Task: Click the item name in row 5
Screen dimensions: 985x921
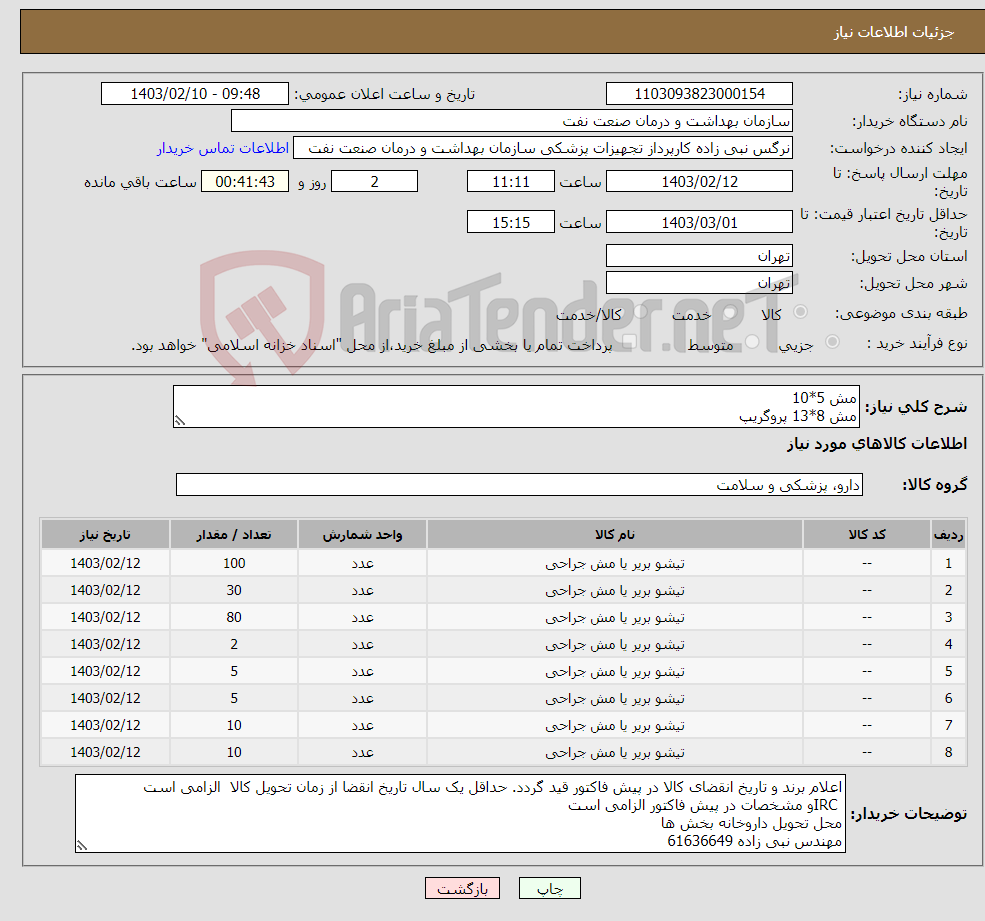Action: point(615,672)
